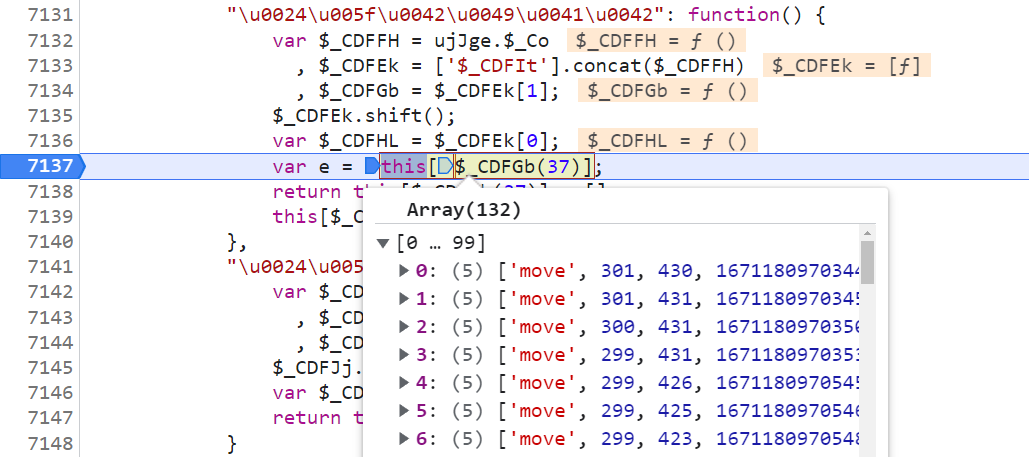Screen dimensions: 1029x457
Task: Click inline value $_CDFFH = ƒ ()
Action: 656,41
